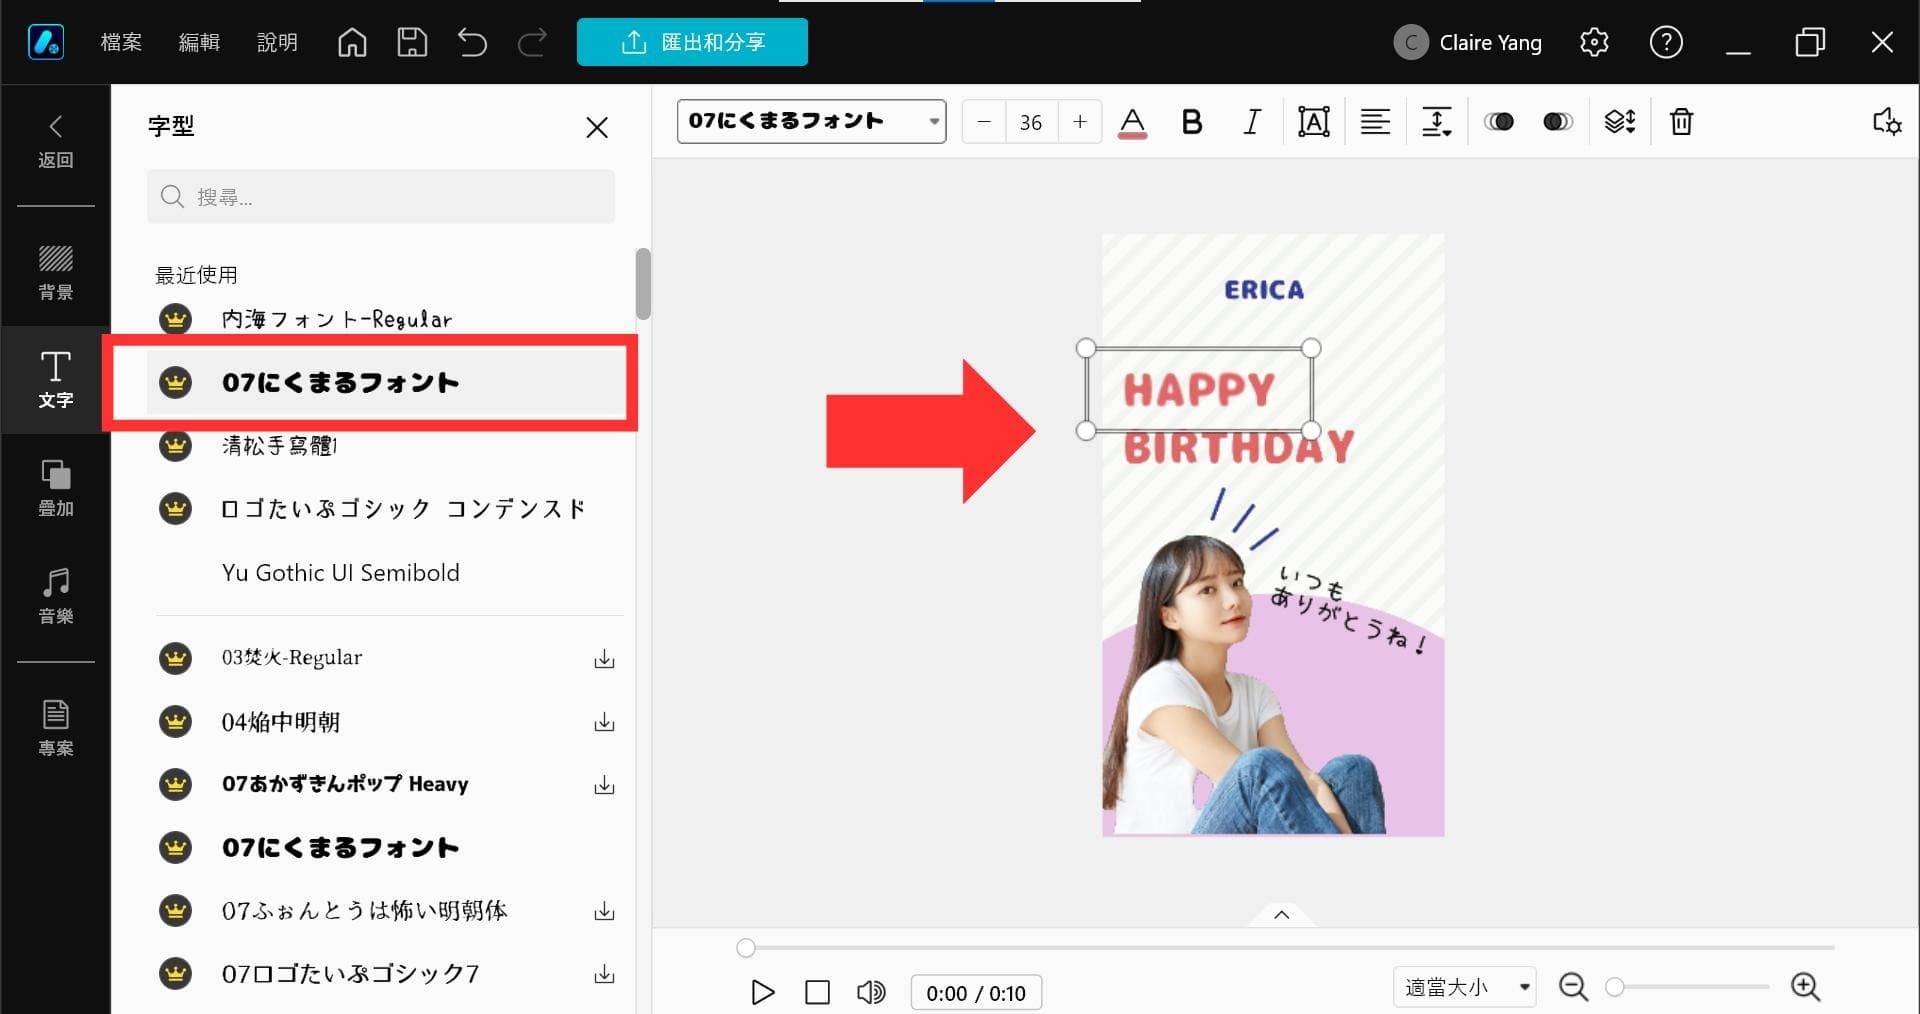The height and width of the screenshot is (1014, 1920).
Task: Toggle italic formatting
Action: tap(1251, 122)
